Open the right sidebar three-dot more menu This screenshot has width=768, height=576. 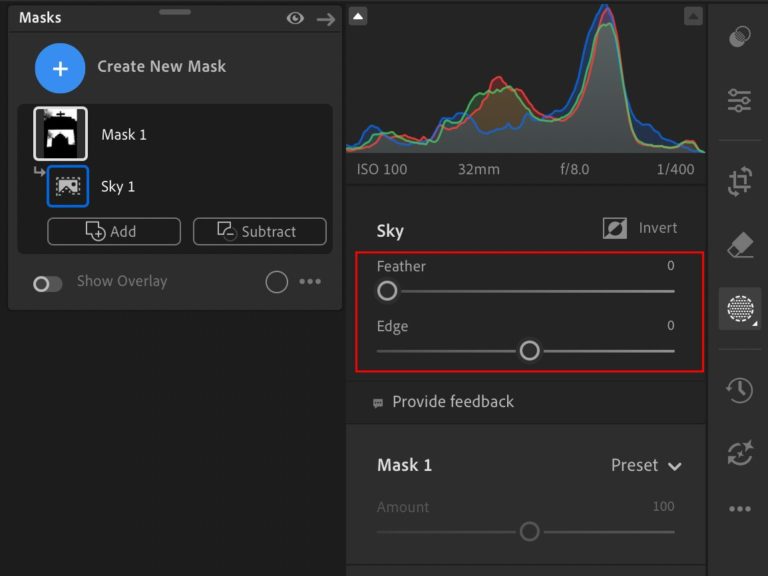tap(740, 509)
